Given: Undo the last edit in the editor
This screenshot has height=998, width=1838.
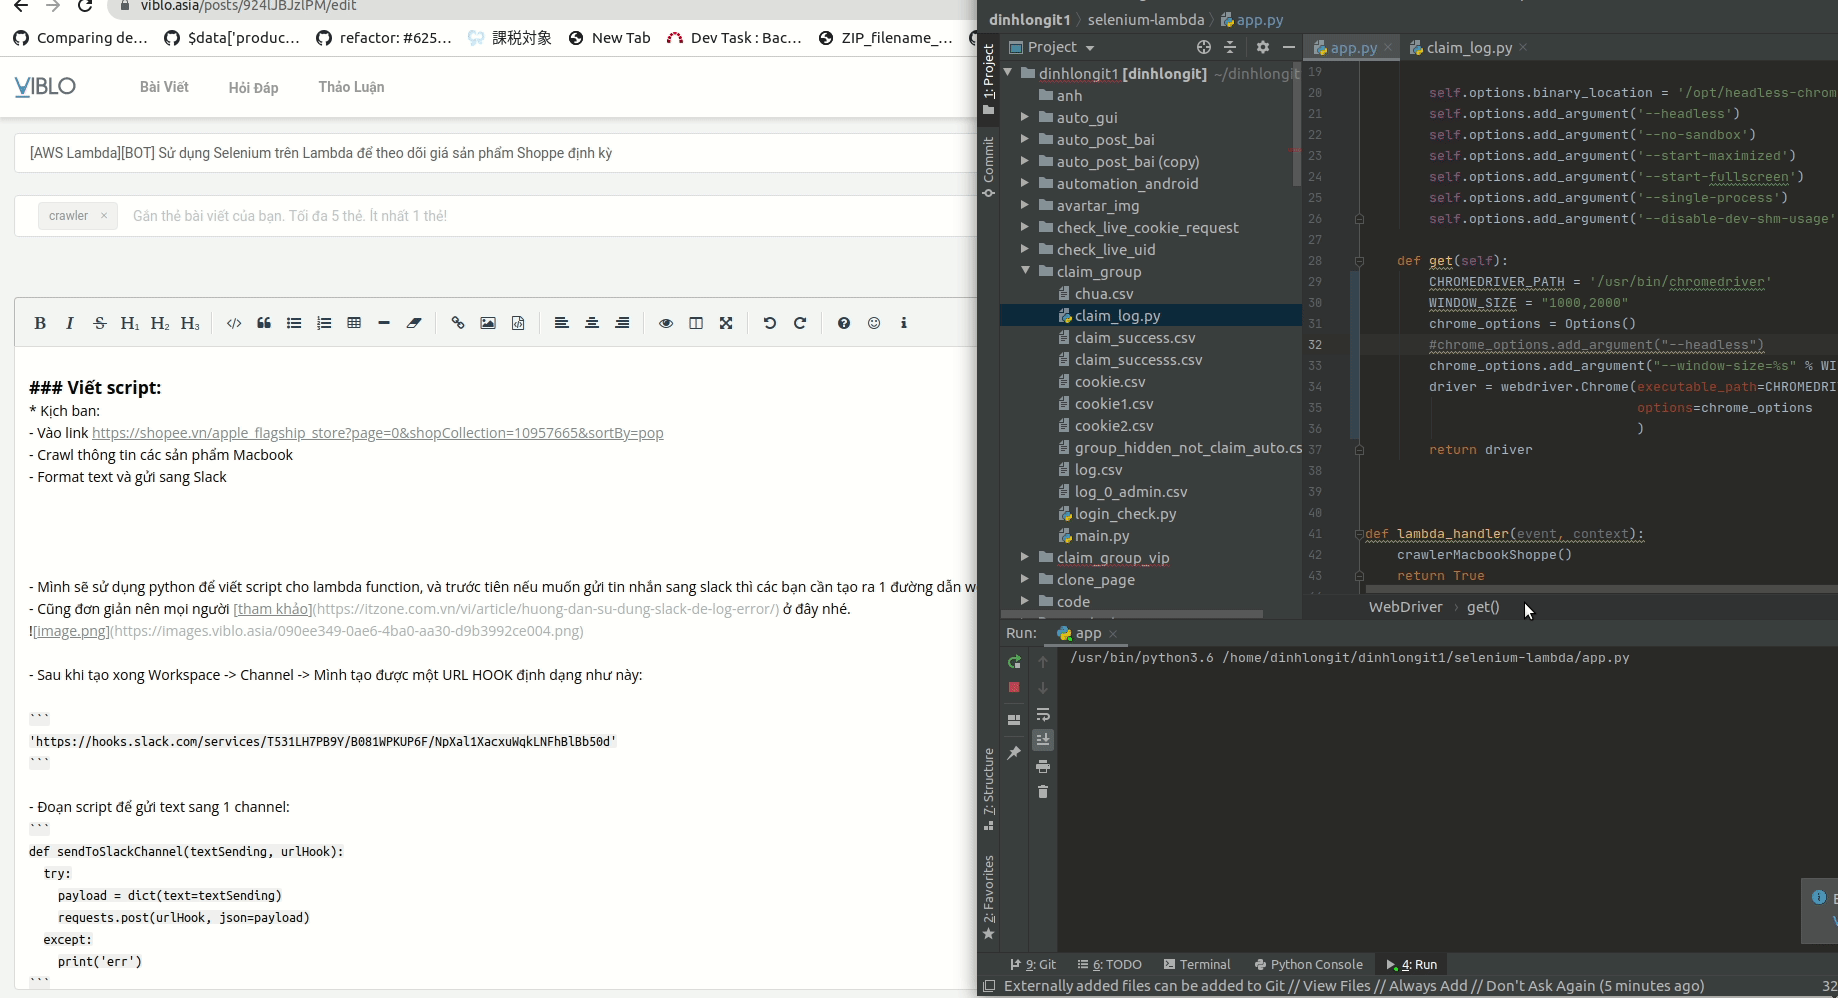Looking at the screenshot, I should [769, 323].
